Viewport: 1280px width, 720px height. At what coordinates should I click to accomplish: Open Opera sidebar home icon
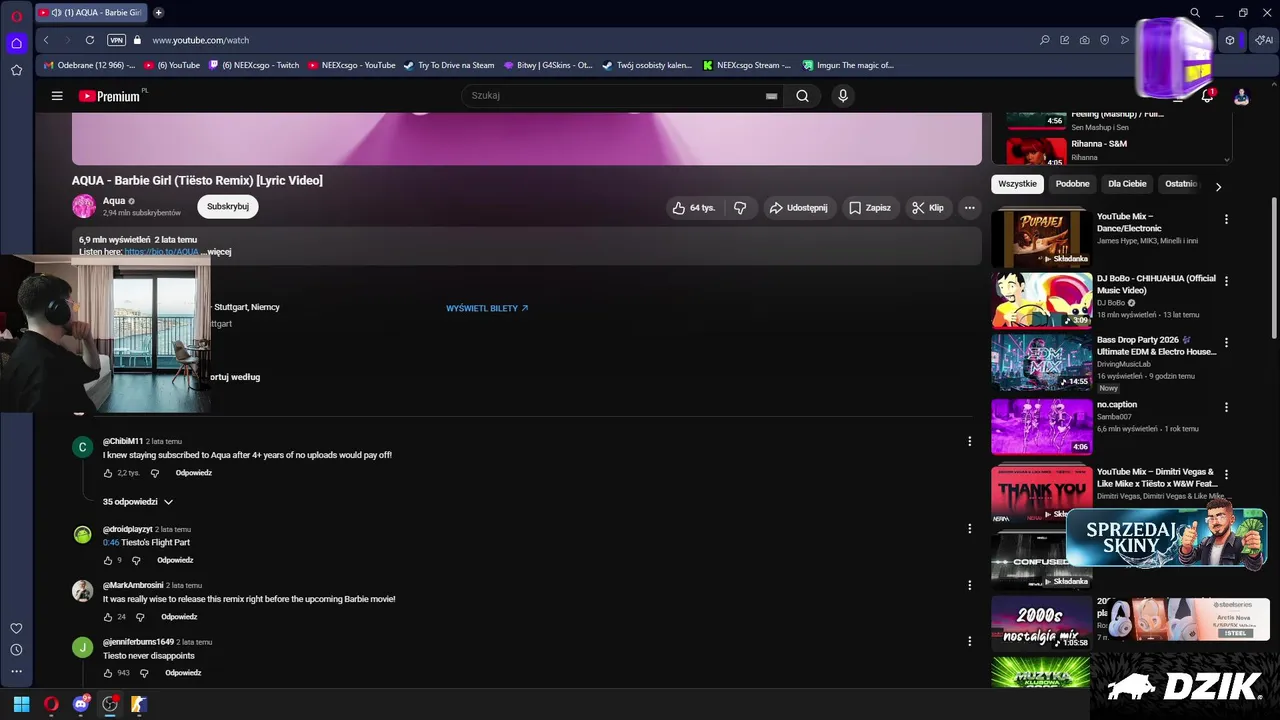pos(16,43)
